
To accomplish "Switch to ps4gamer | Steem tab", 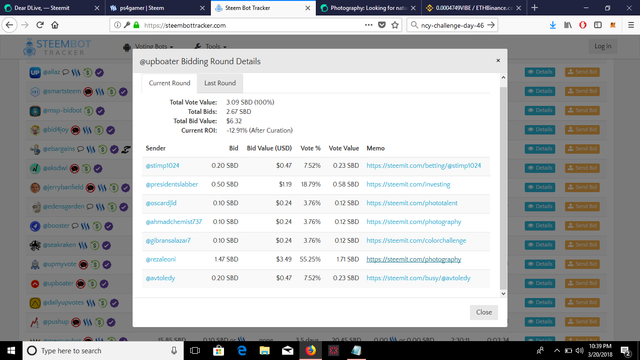I will (157, 8).
